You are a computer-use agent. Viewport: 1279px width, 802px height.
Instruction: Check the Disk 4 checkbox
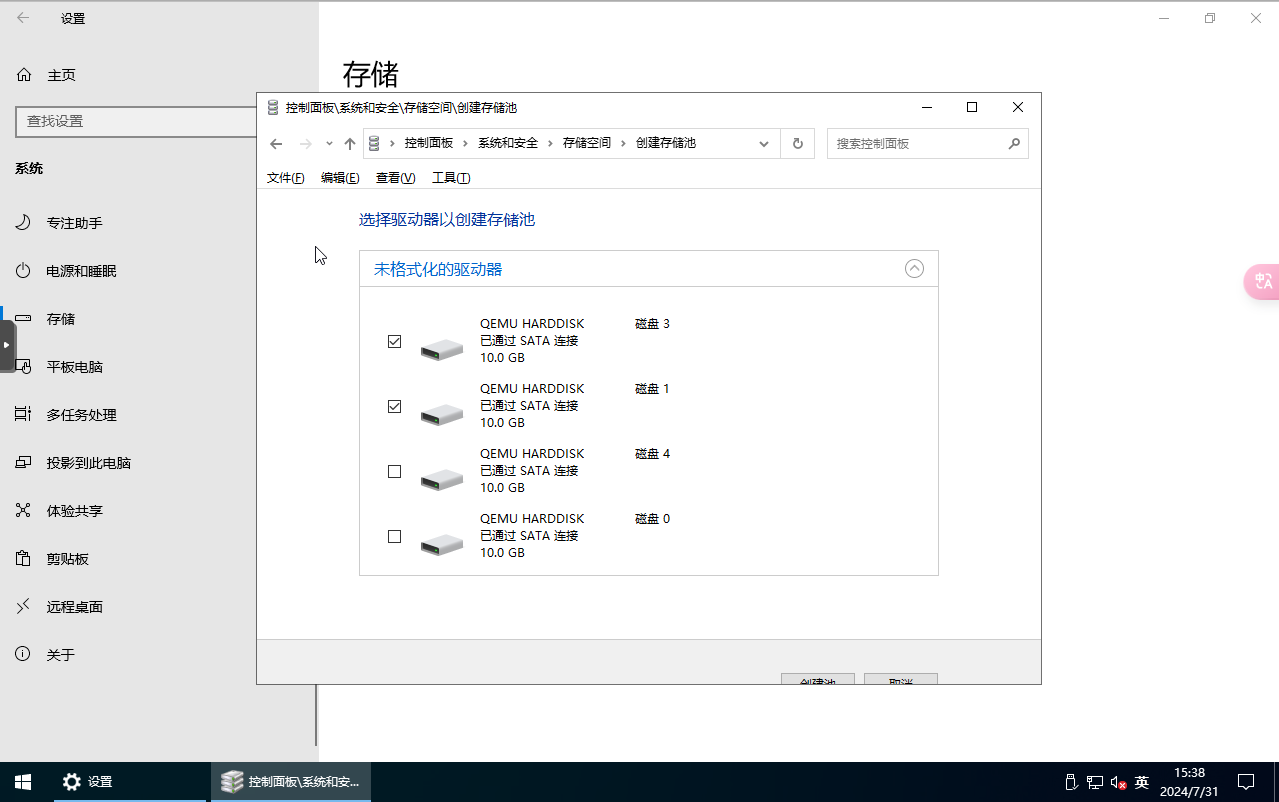[394, 471]
